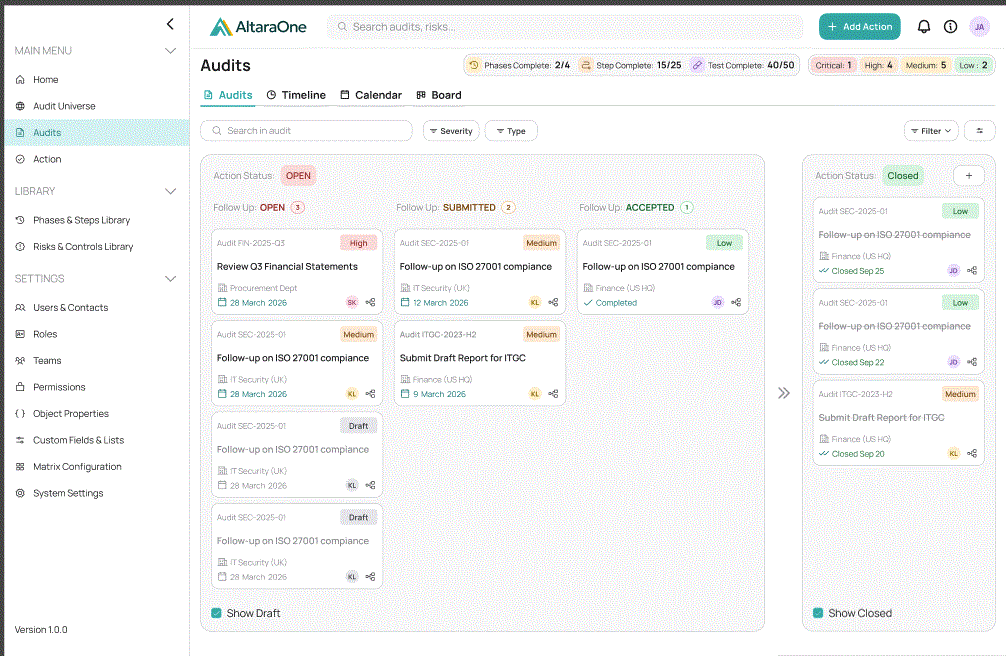Image resolution: width=1006 pixels, height=656 pixels.
Task: Switch to the Audits tab
Action: [228, 95]
